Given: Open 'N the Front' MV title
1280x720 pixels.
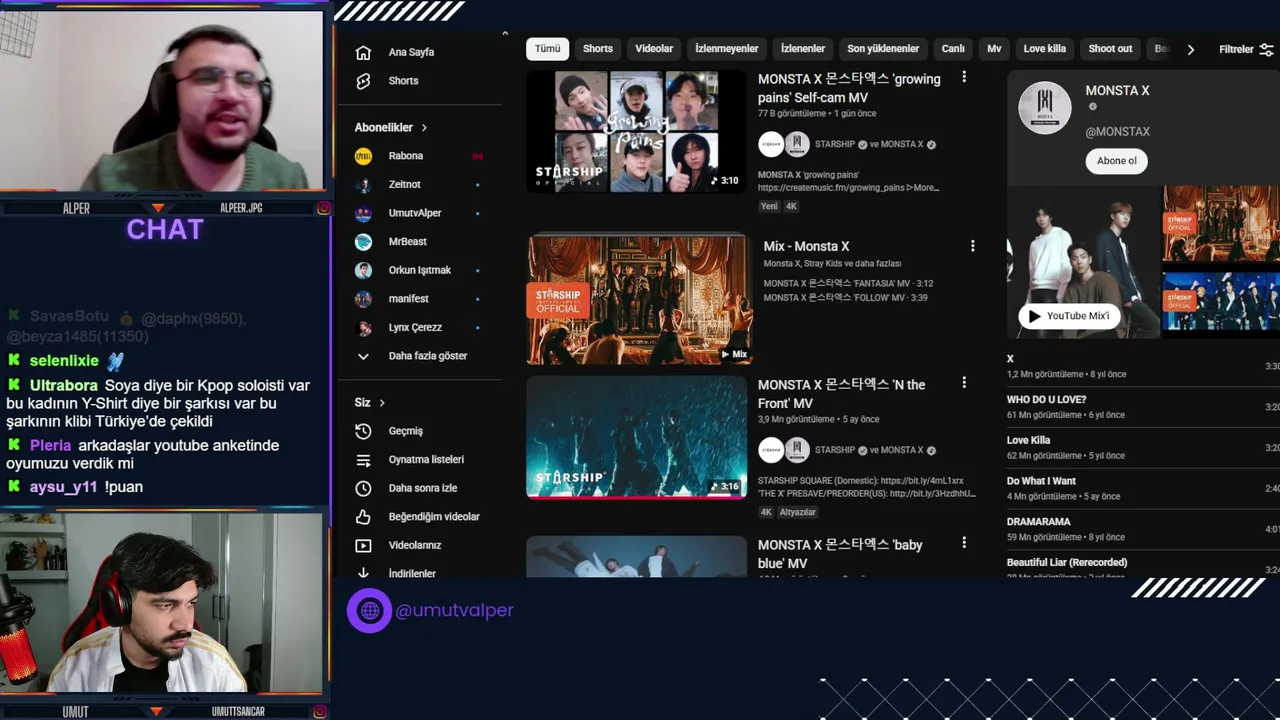Looking at the screenshot, I should pyautogui.click(x=841, y=394).
